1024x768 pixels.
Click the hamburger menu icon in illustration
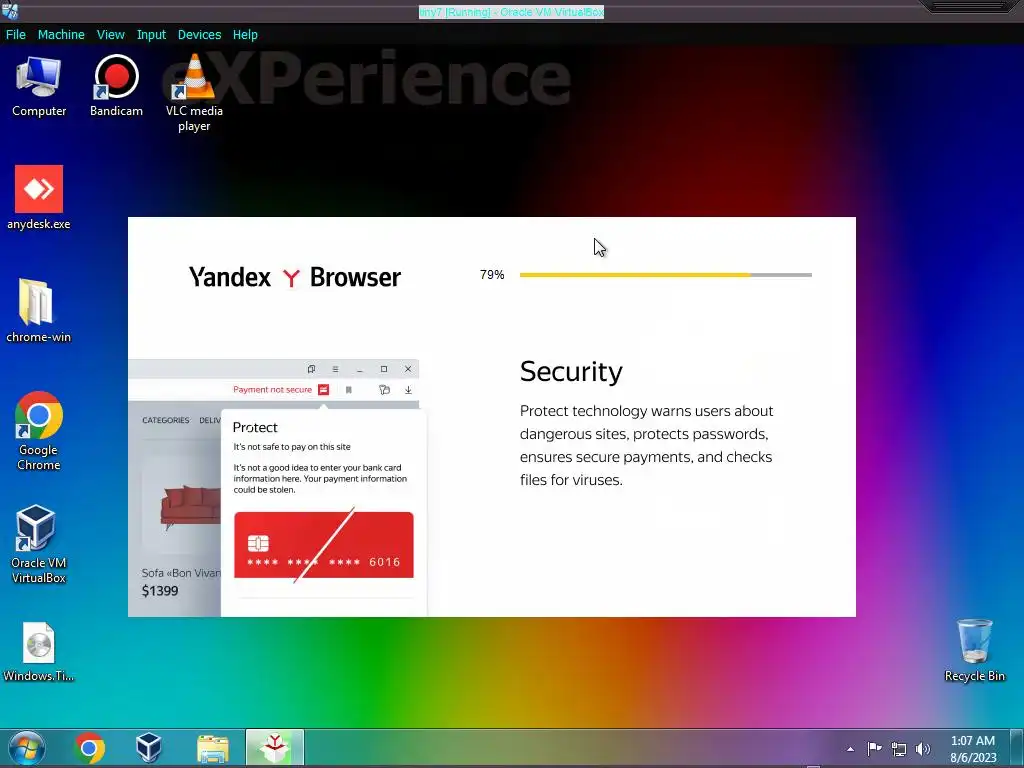point(335,369)
